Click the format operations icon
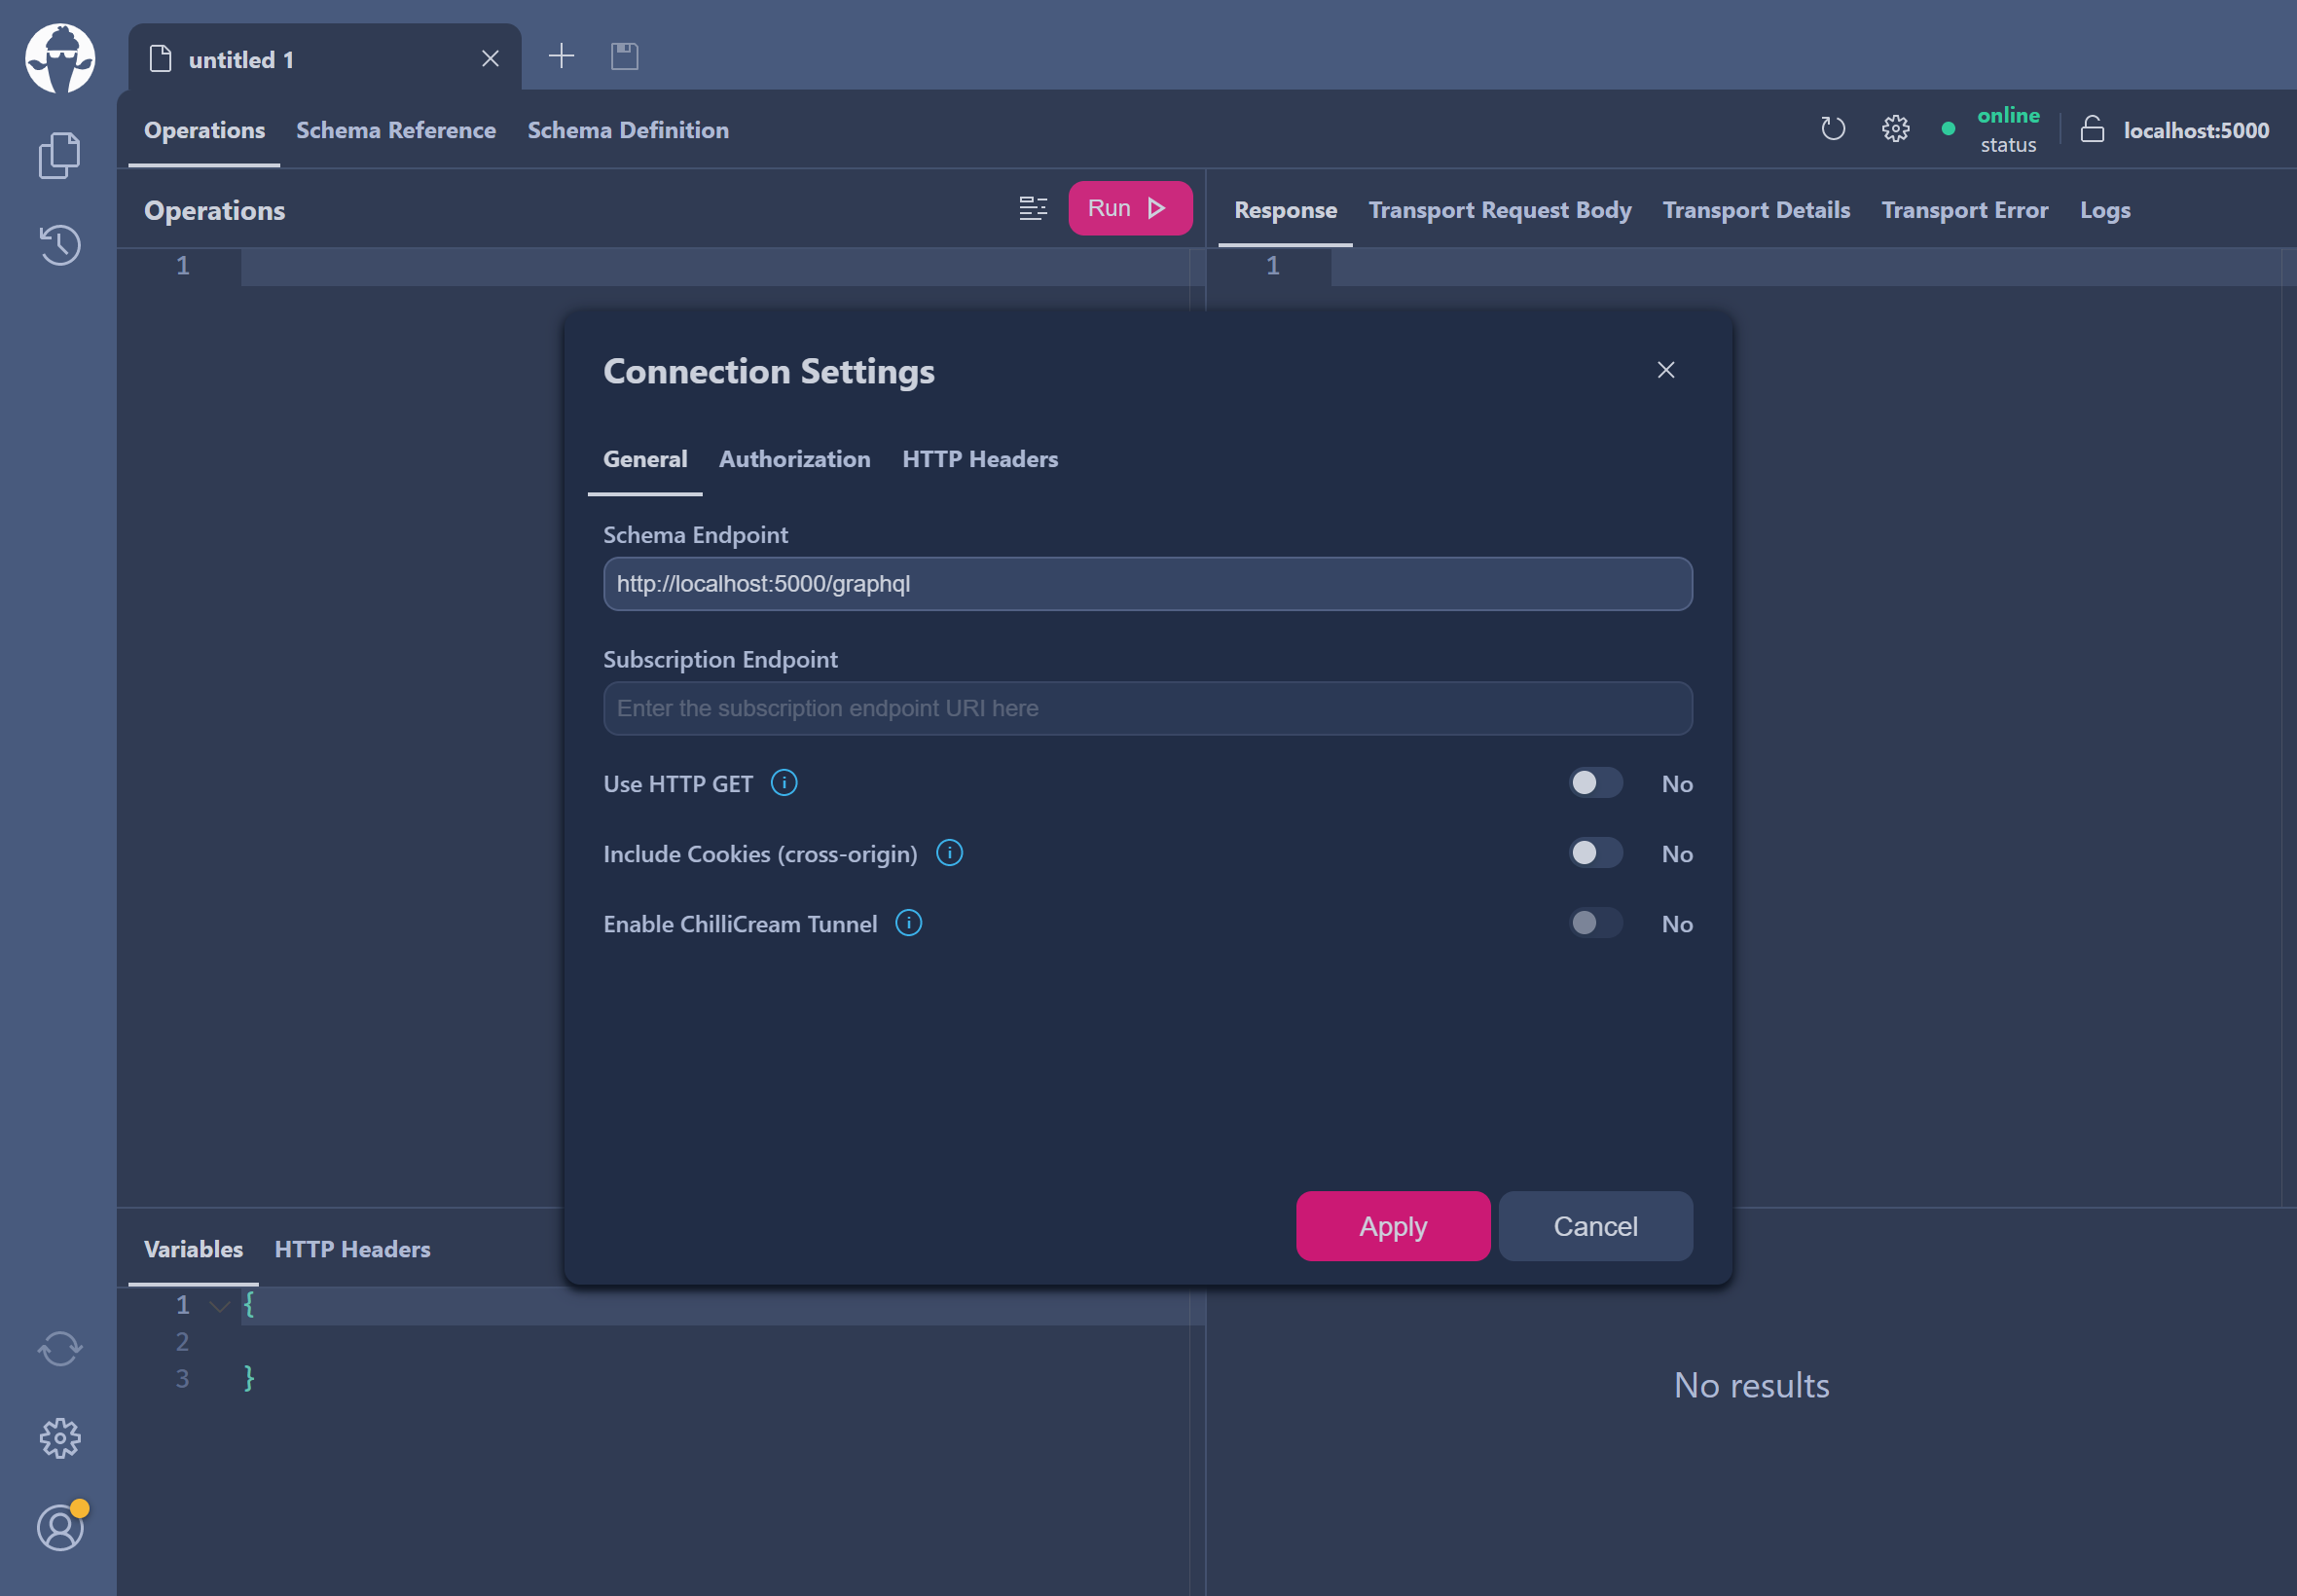Viewport: 2297px width, 1596px height. (x=1033, y=208)
